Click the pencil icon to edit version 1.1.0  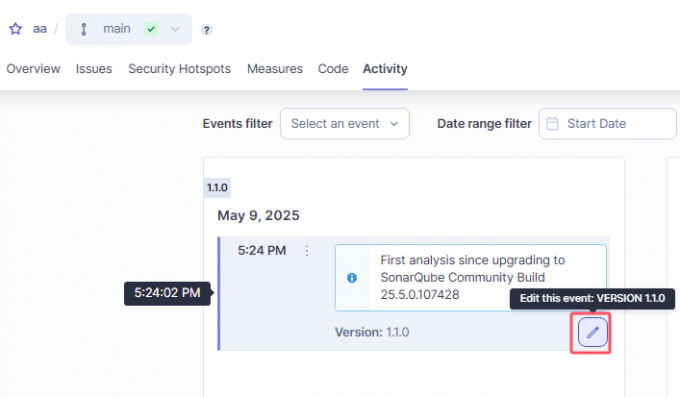pyautogui.click(x=592, y=332)
